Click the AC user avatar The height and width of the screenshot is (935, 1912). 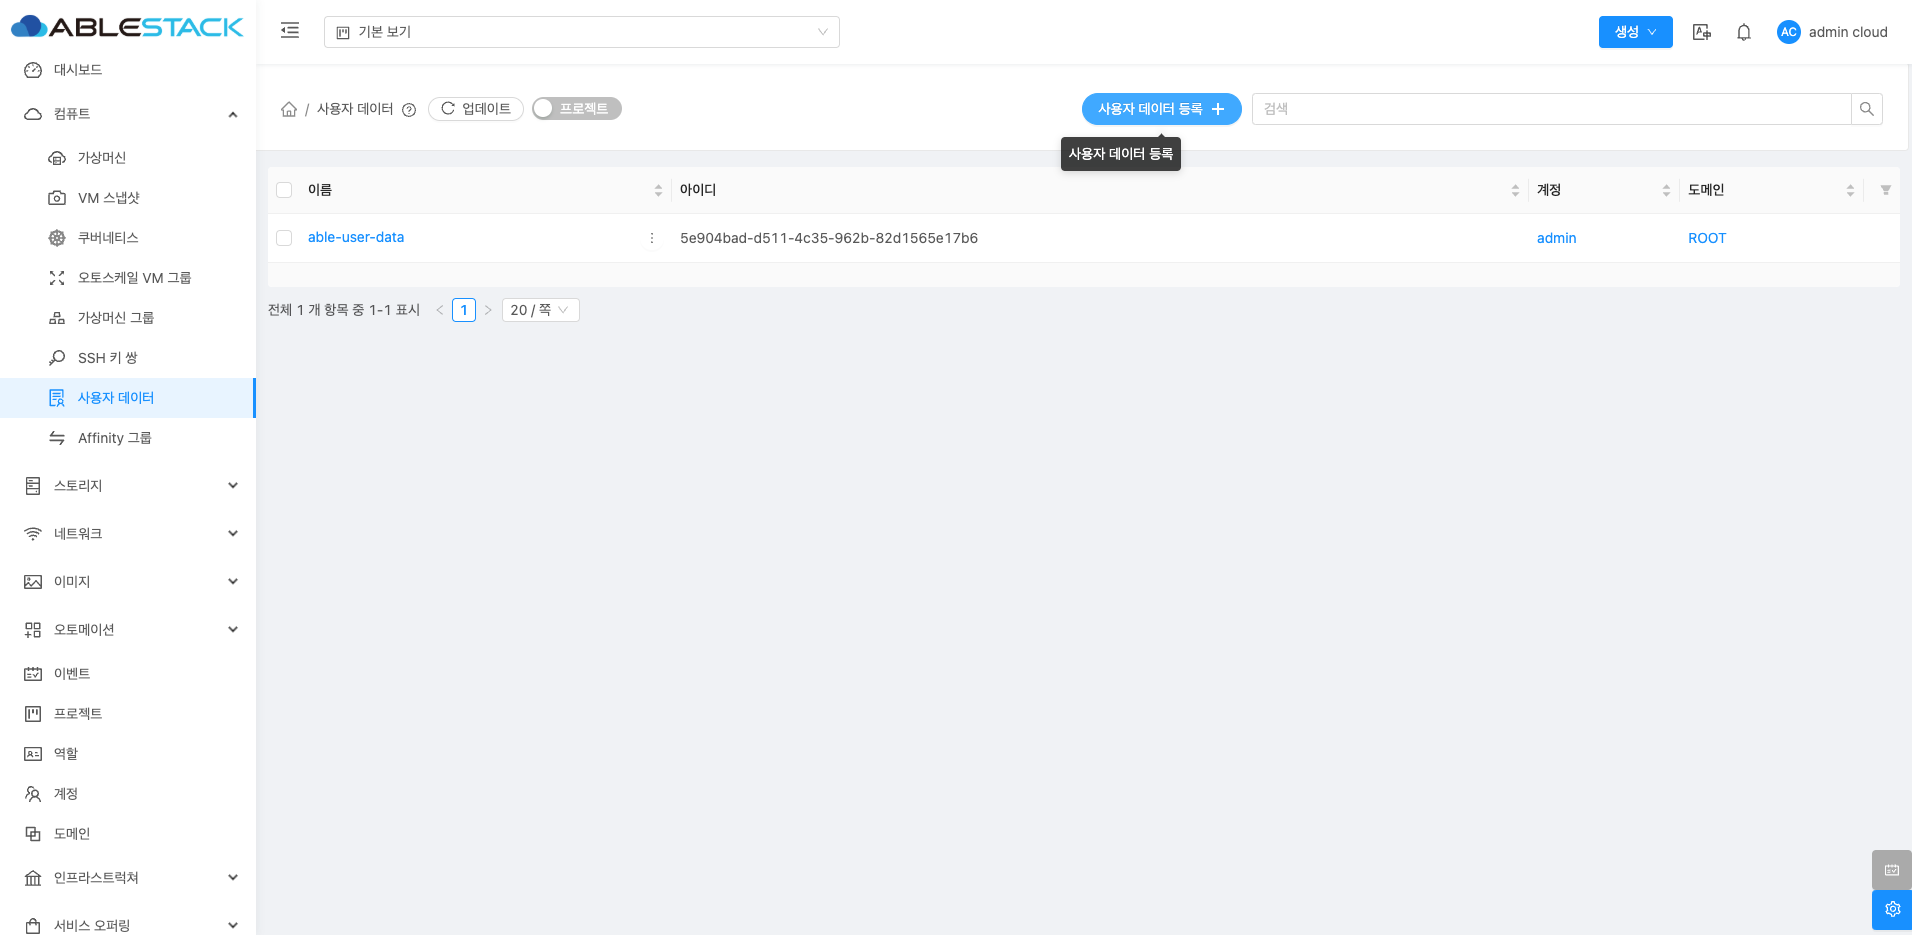(x=1788, y=32)
